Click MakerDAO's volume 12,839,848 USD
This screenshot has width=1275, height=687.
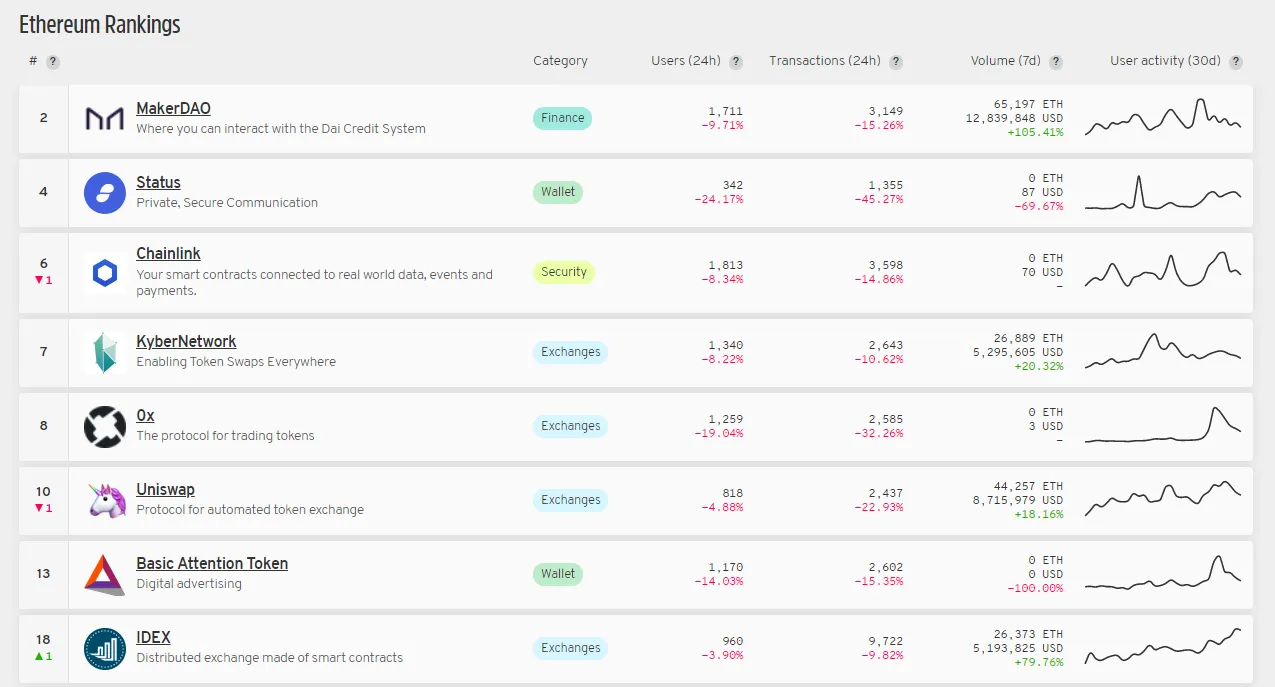coord(1014,118)
